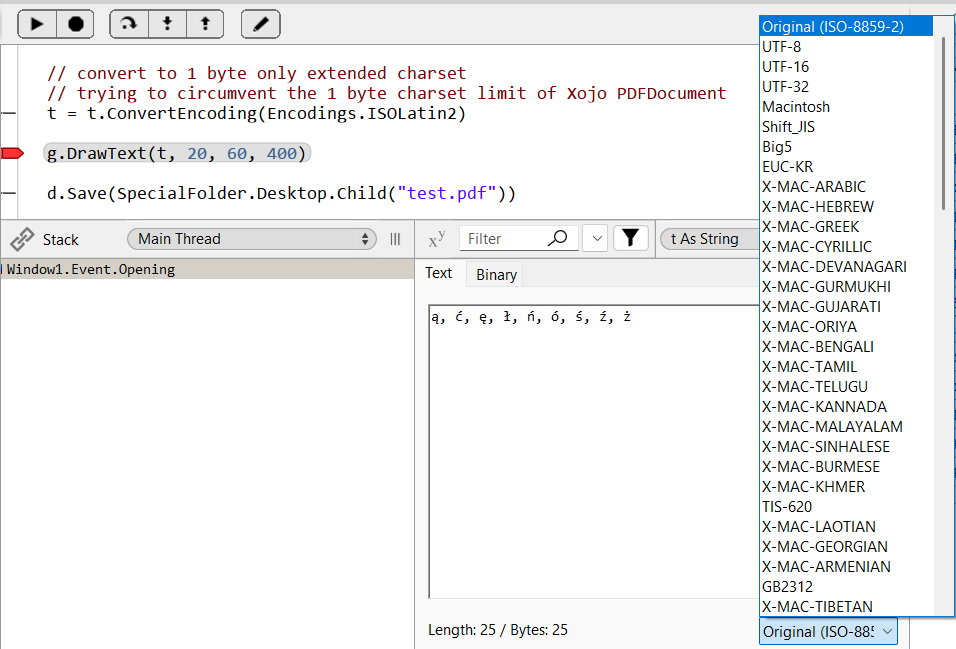Choose UTF-32 from encoding list
The image size is (956, 649).
846,87
